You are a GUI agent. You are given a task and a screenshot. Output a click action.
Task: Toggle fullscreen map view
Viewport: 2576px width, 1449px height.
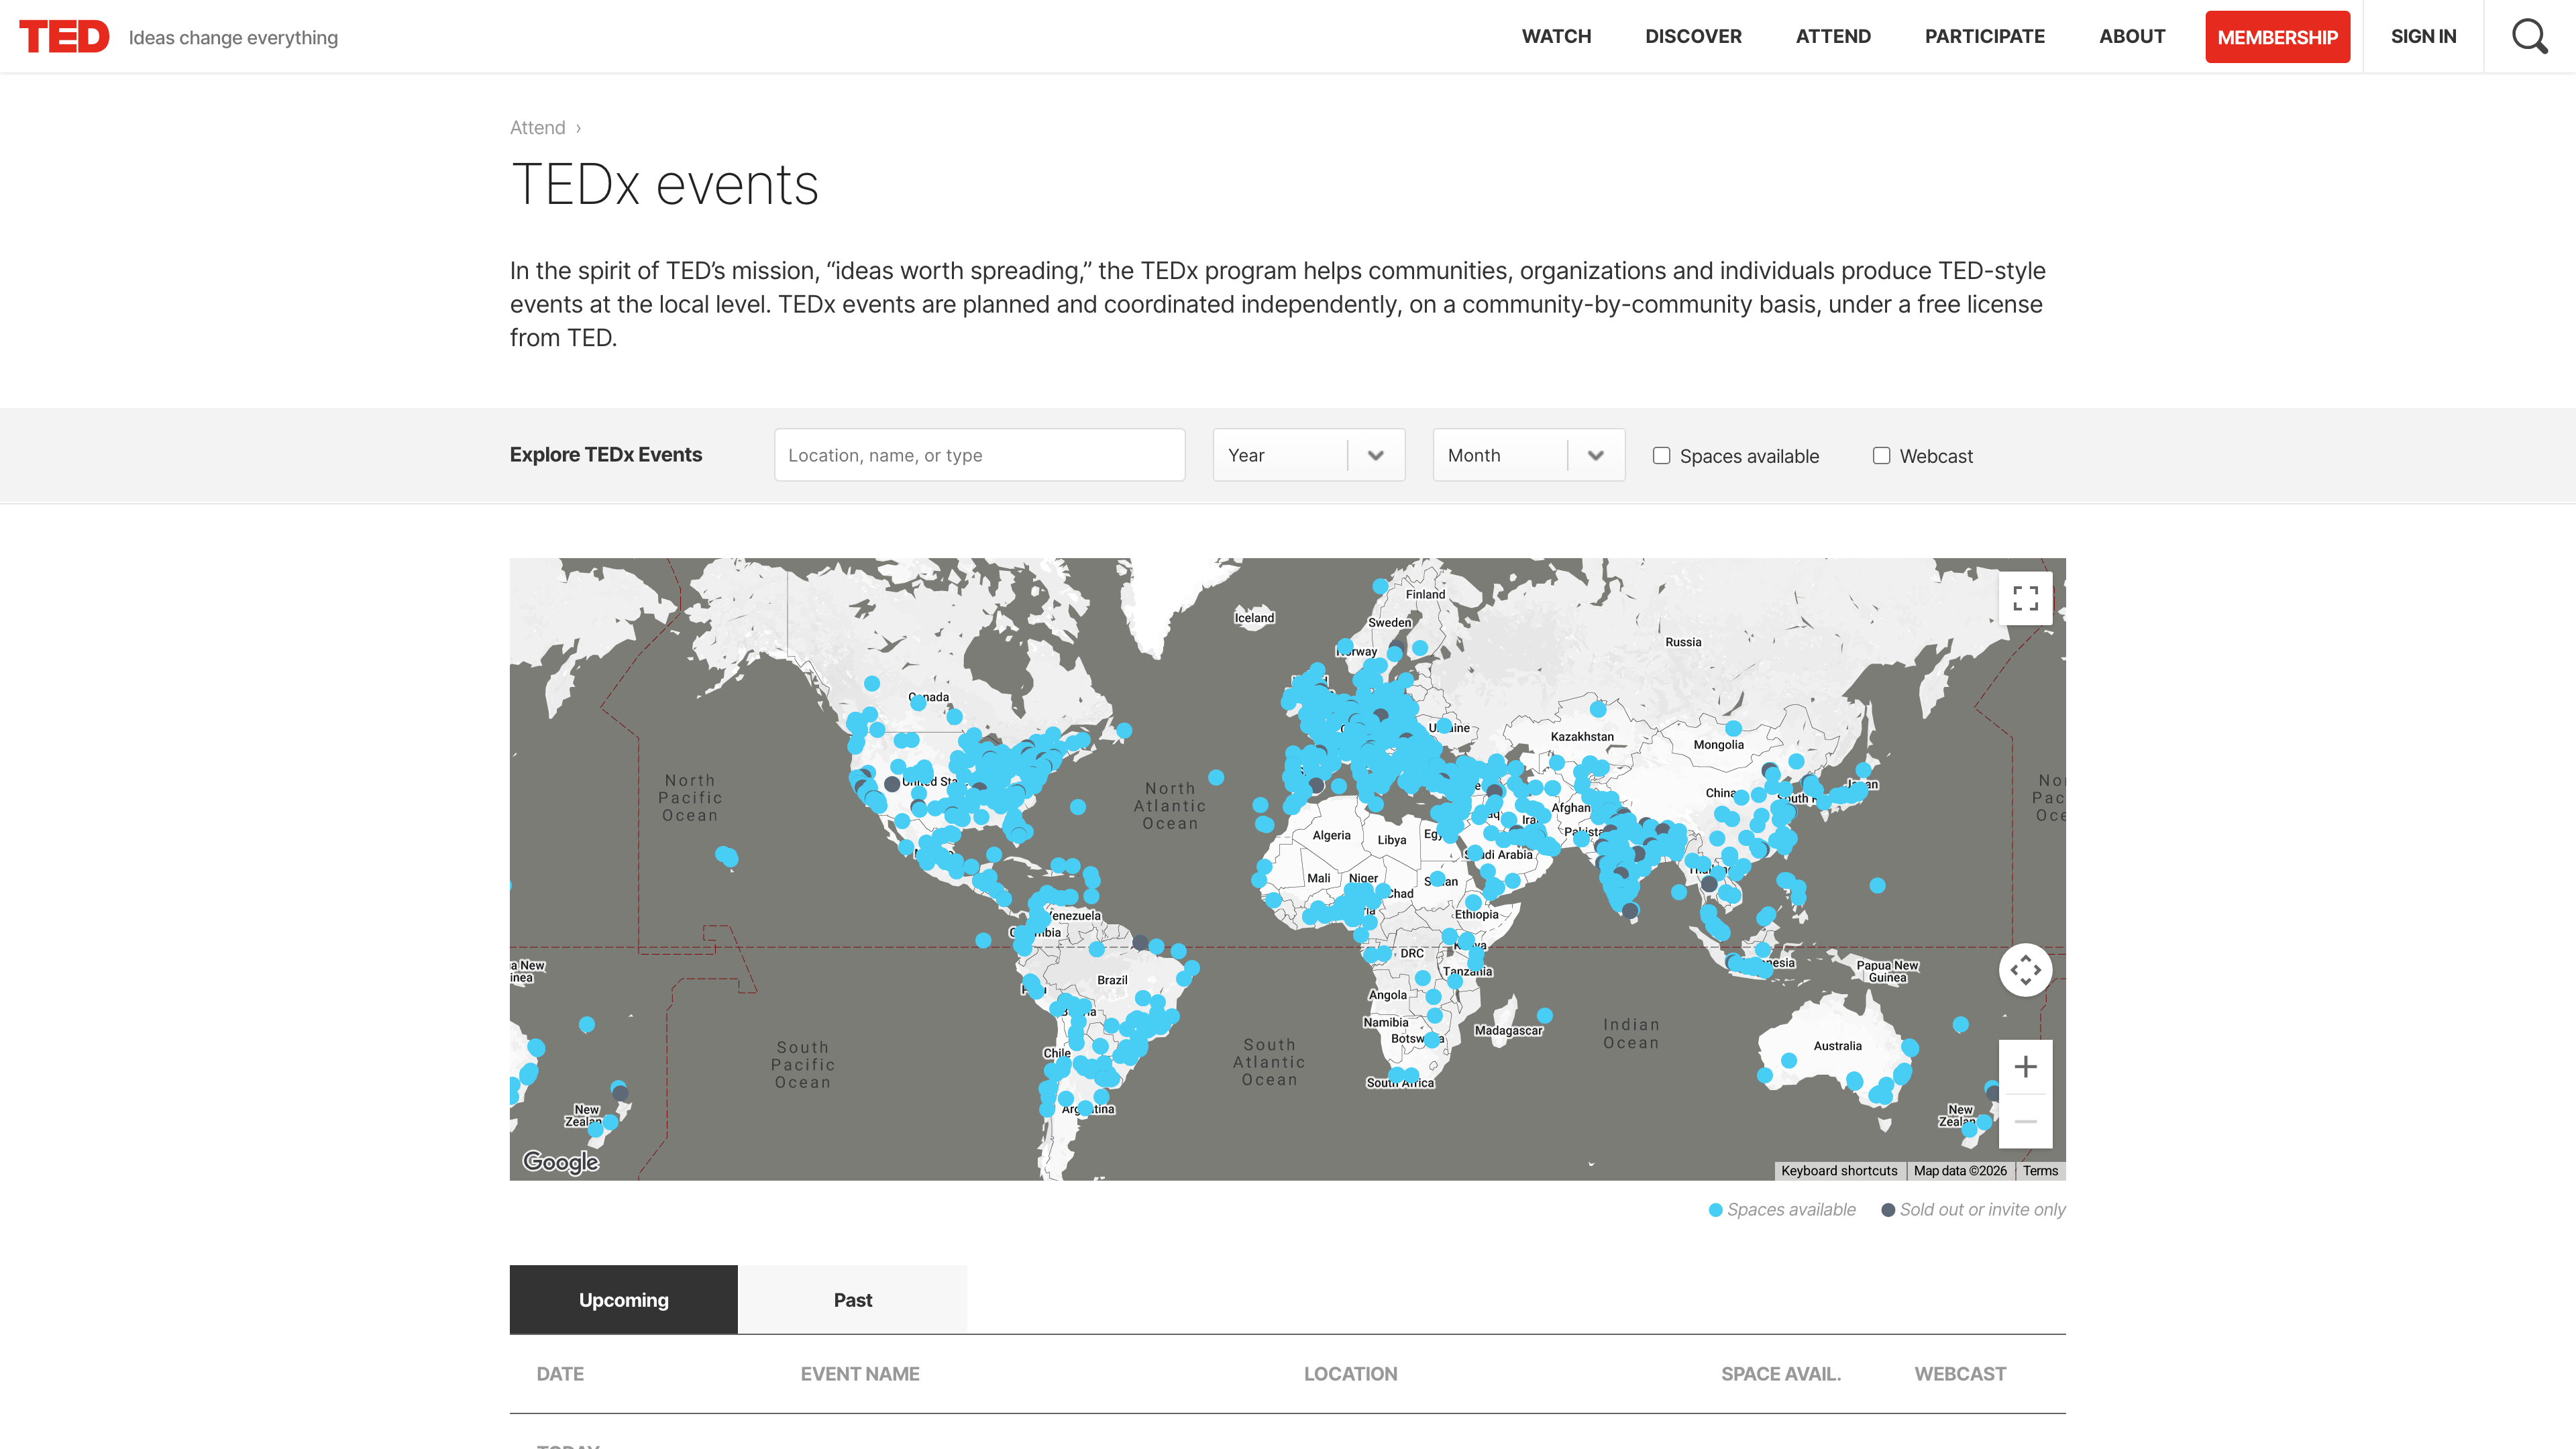pos(2025,598)
